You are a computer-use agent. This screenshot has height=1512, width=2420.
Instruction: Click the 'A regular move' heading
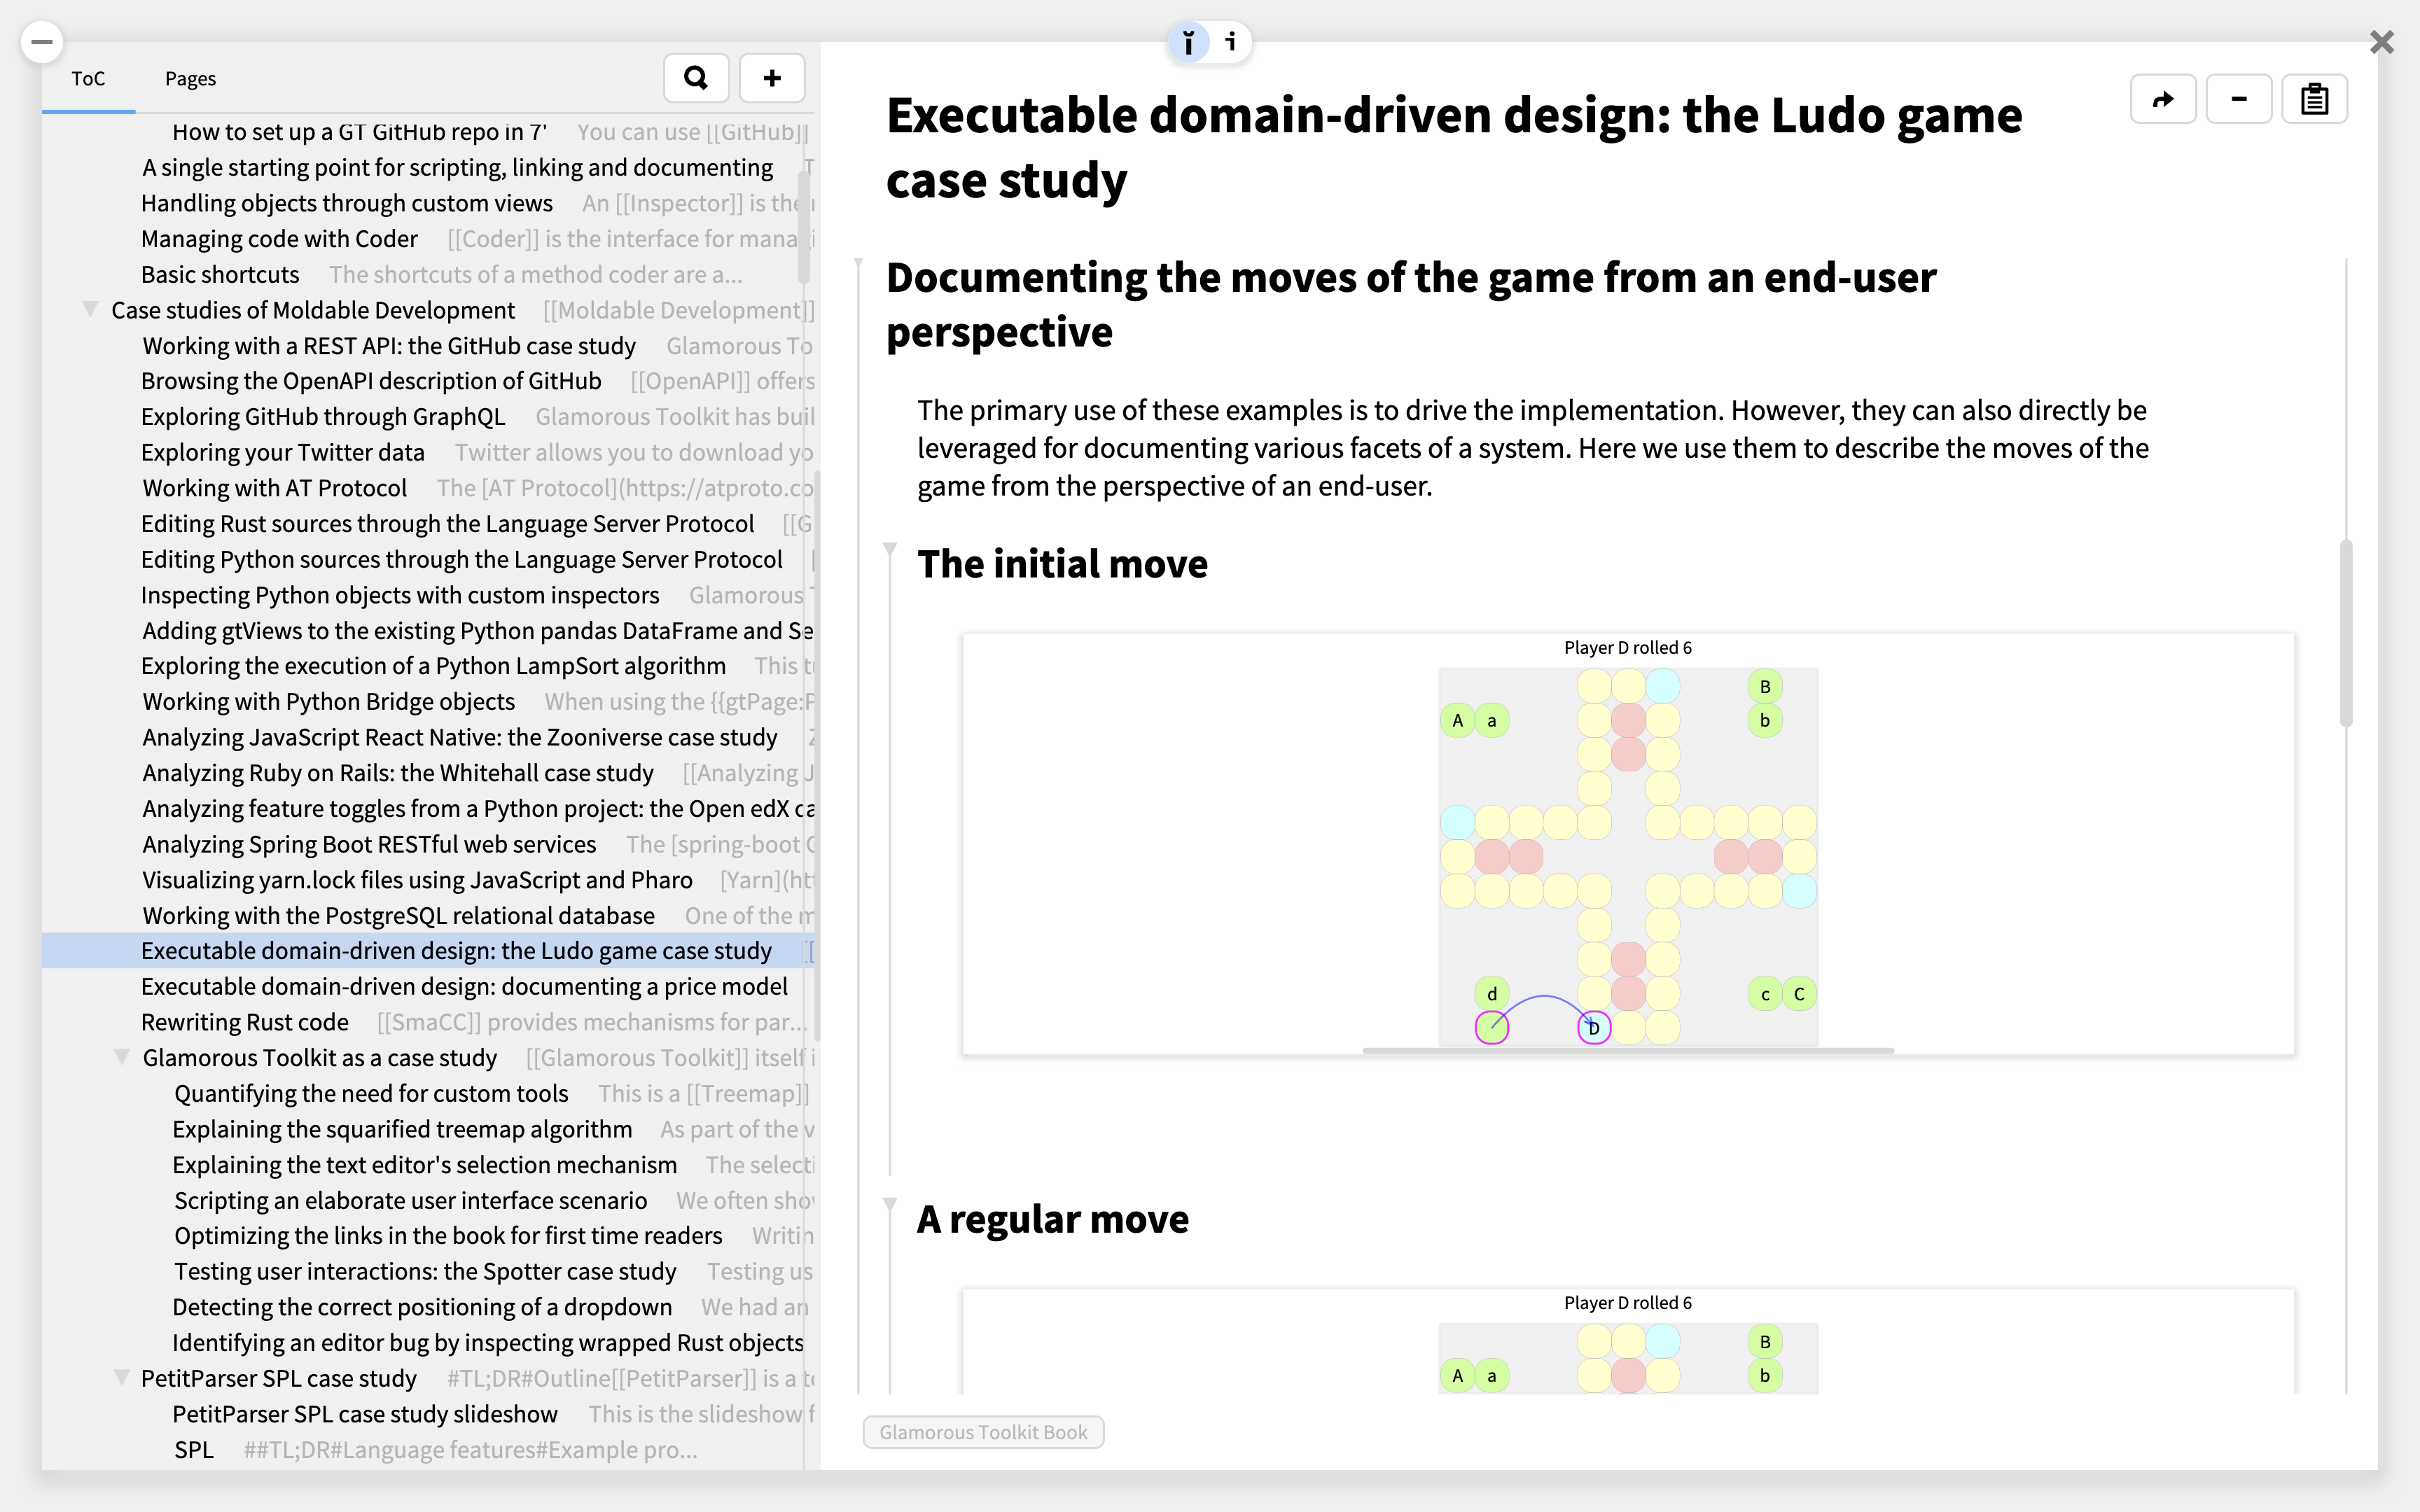(1053, 1219)
